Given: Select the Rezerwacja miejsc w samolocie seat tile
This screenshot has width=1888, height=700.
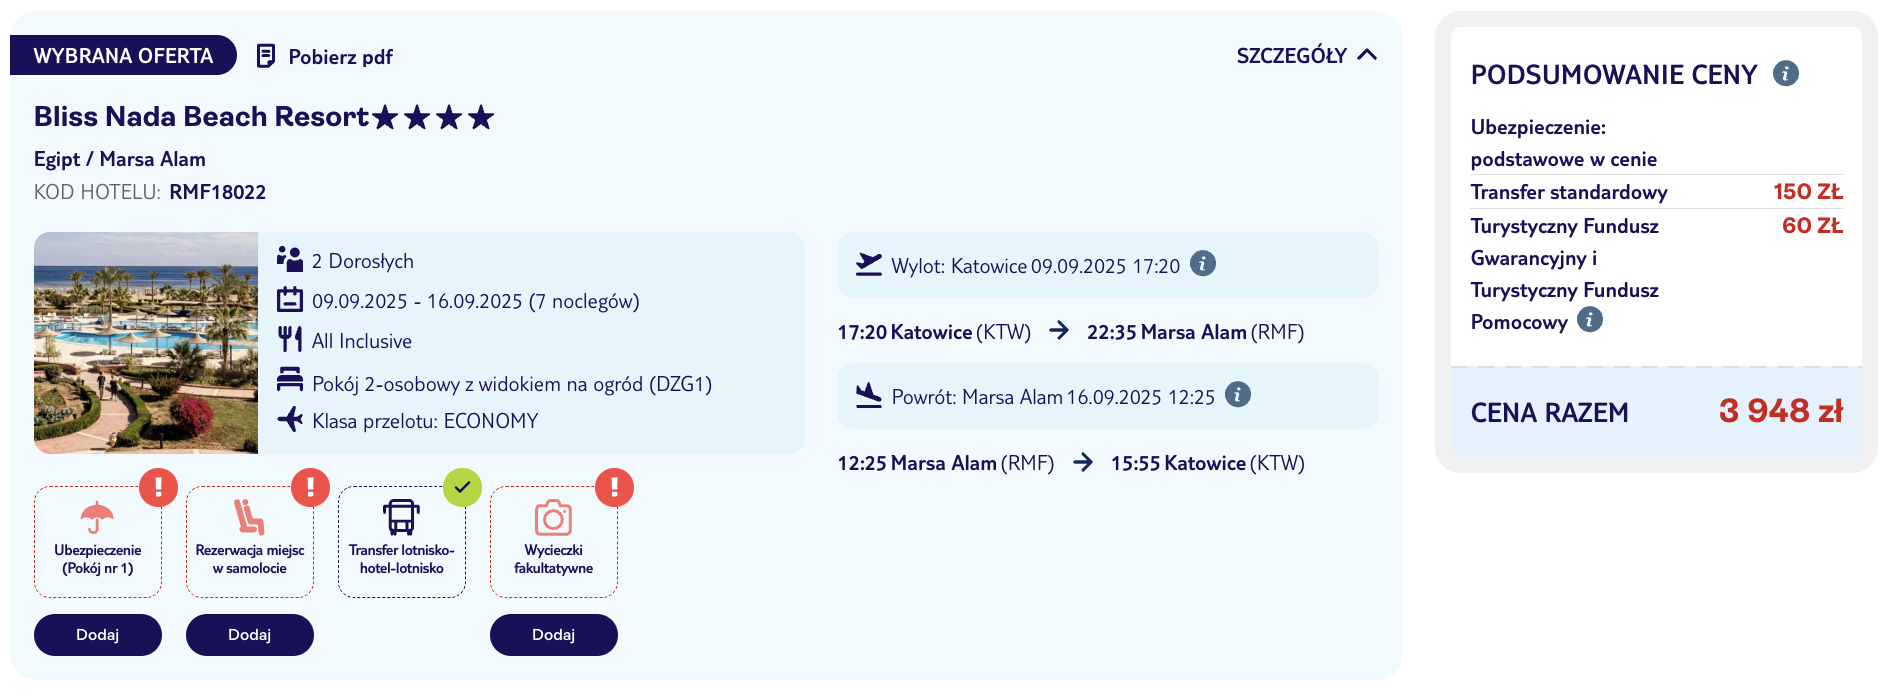Looking at the screenshot, I should 250,542.
